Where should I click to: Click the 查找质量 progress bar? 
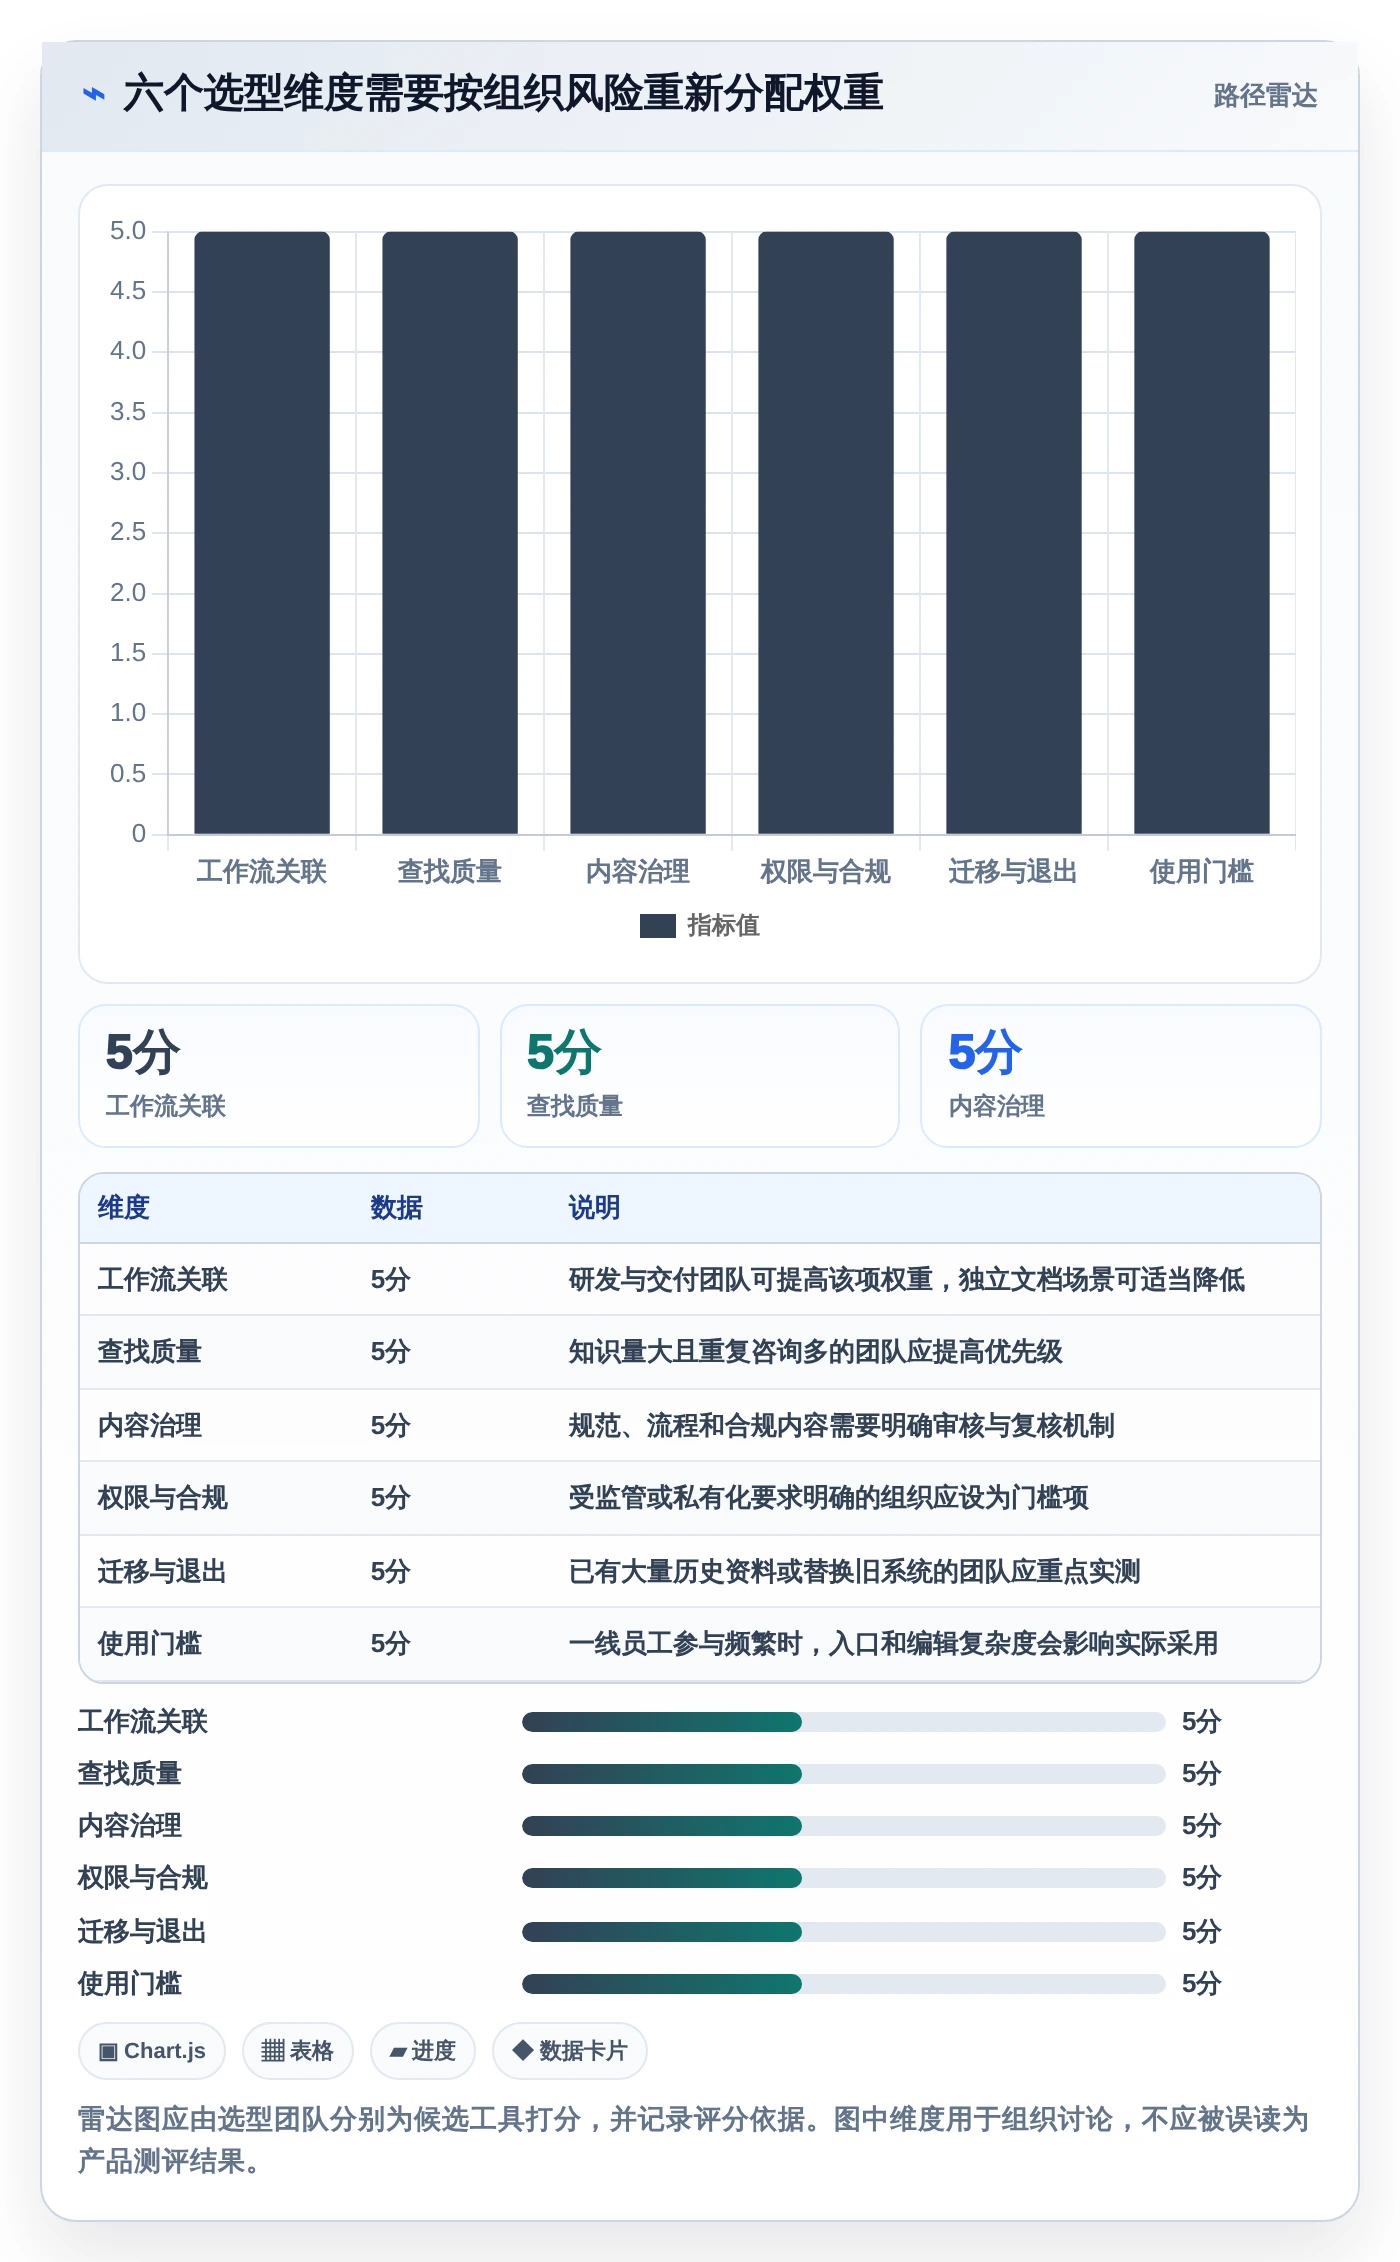(x=844, y=1774)
